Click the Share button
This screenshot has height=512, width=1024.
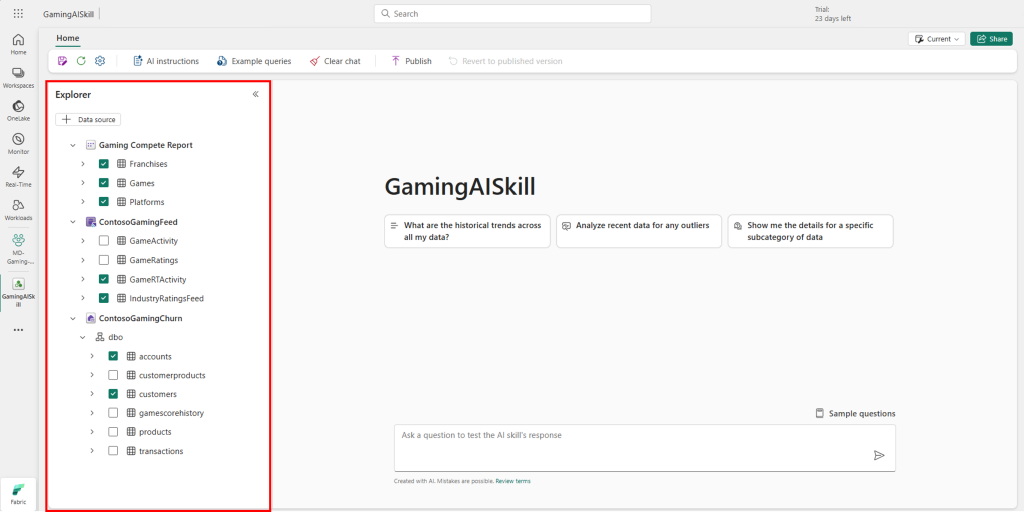coord(991,39)
